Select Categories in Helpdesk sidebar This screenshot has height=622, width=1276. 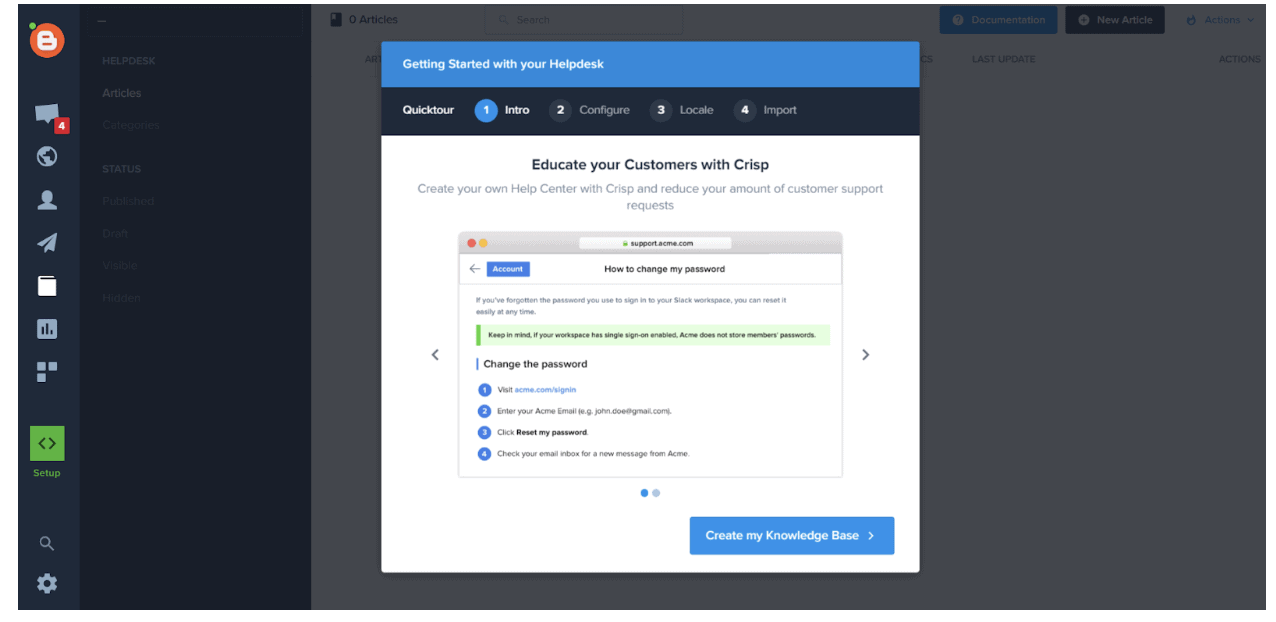131,125
